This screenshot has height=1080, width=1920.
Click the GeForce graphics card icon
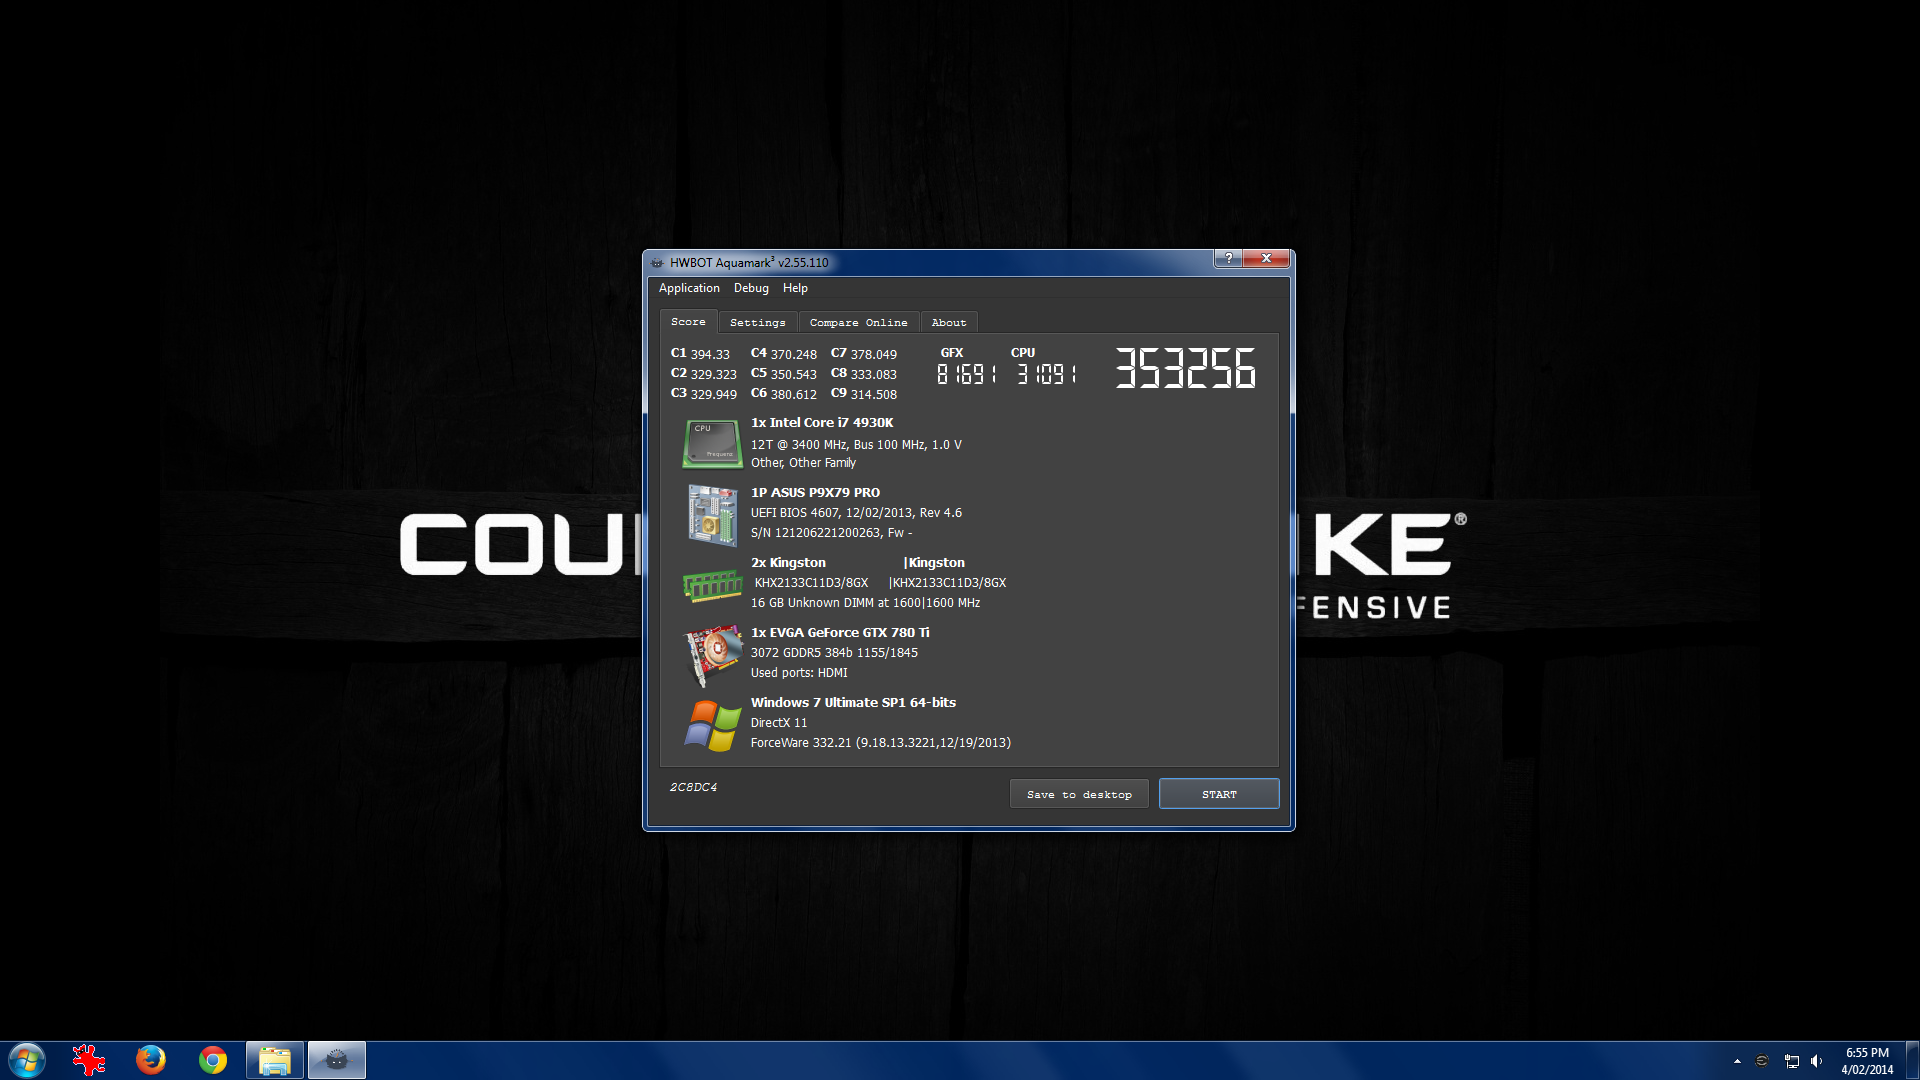(712, 655)
